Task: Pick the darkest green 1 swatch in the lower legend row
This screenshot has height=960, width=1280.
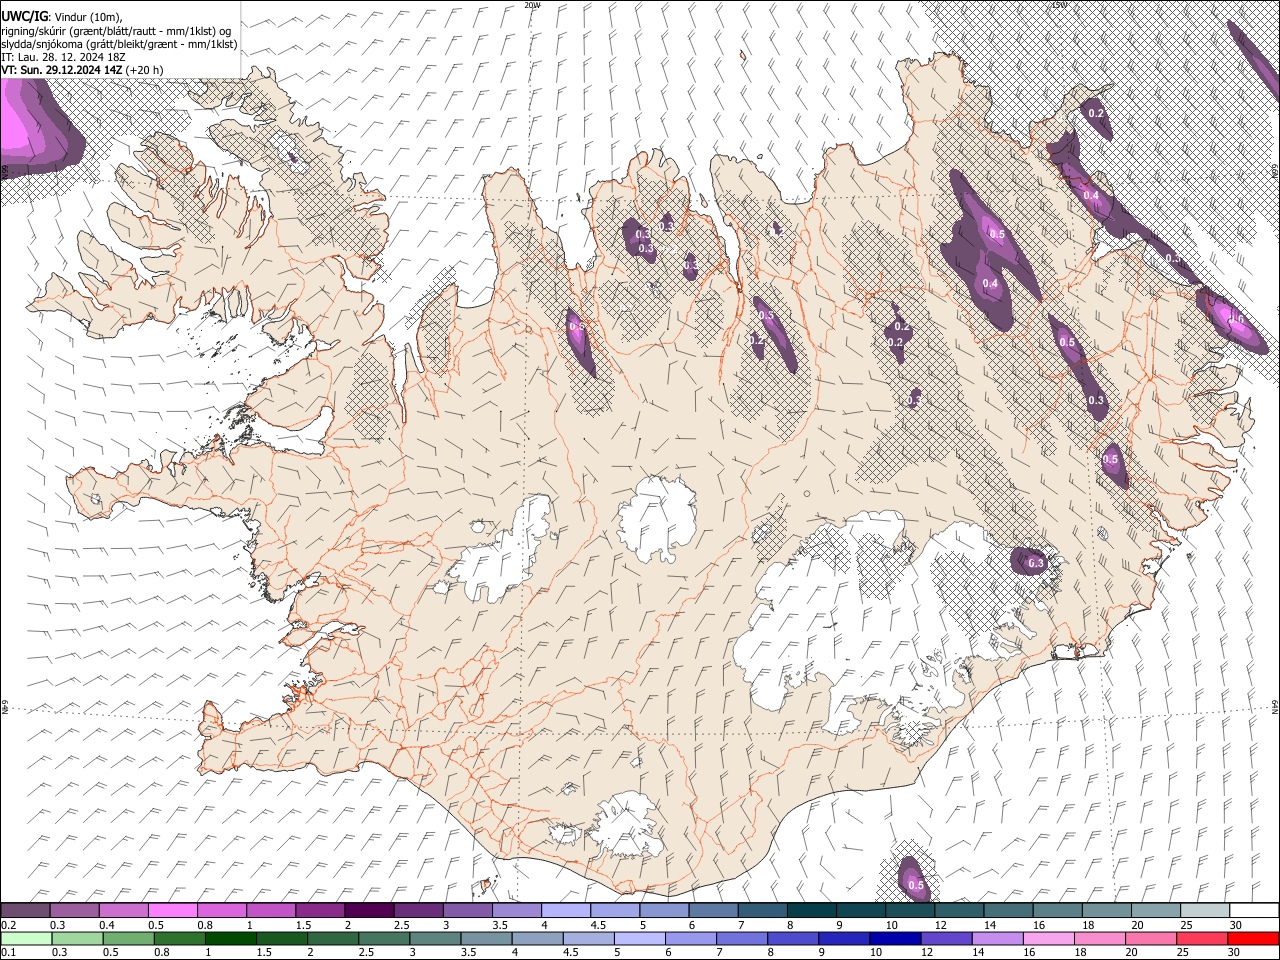Action: [x=231, y=938]
